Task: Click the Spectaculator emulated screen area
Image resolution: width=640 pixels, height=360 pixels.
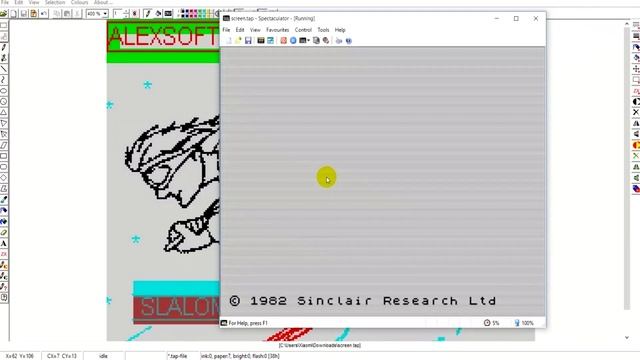Action: pos(383,182)
